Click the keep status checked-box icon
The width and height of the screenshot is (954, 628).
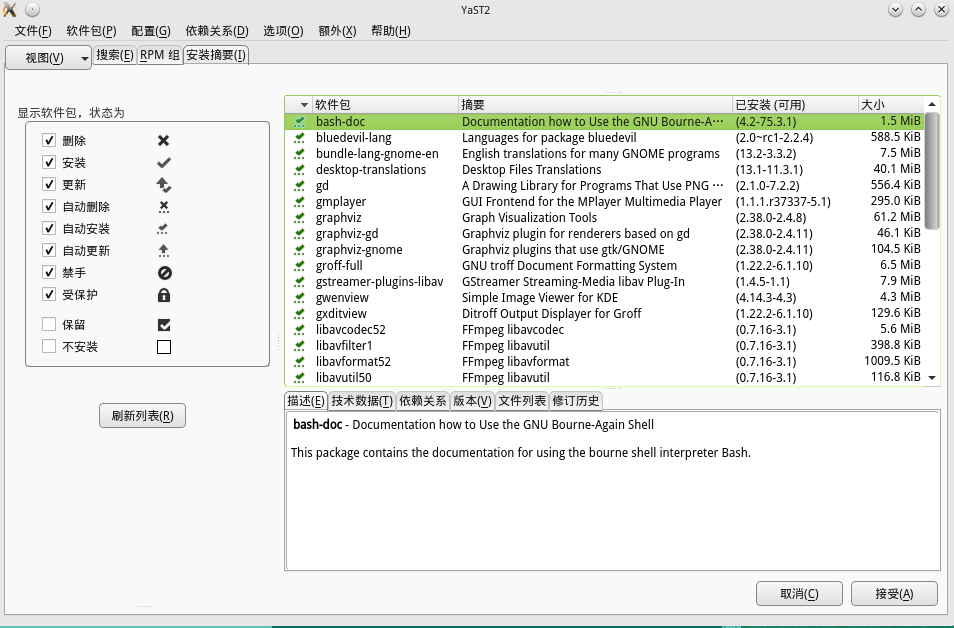[x=164, y=324]
